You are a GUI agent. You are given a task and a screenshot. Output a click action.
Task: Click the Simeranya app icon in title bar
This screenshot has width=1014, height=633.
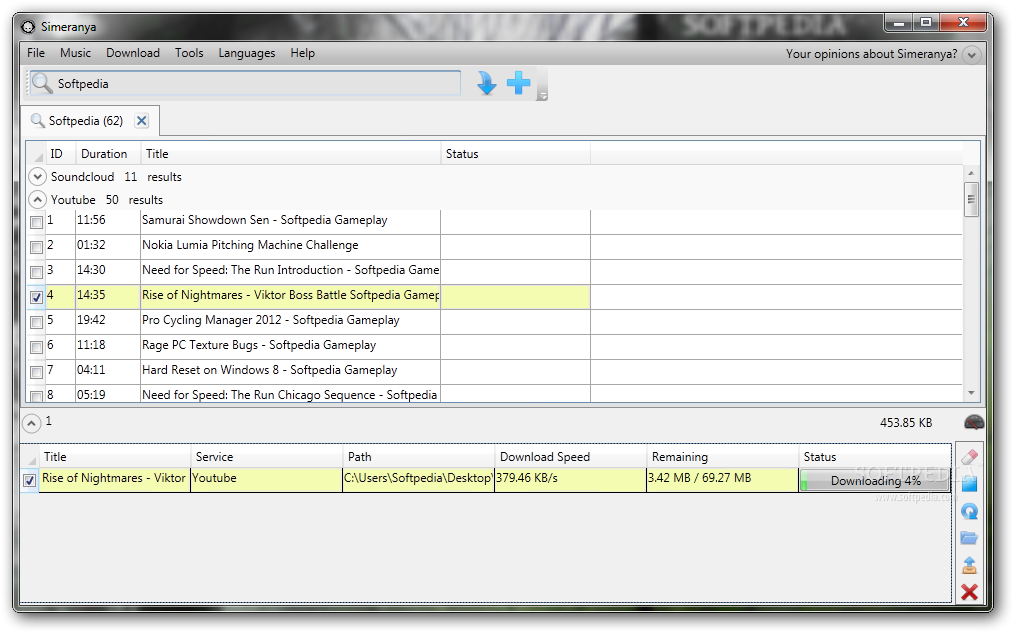point(28,27)
